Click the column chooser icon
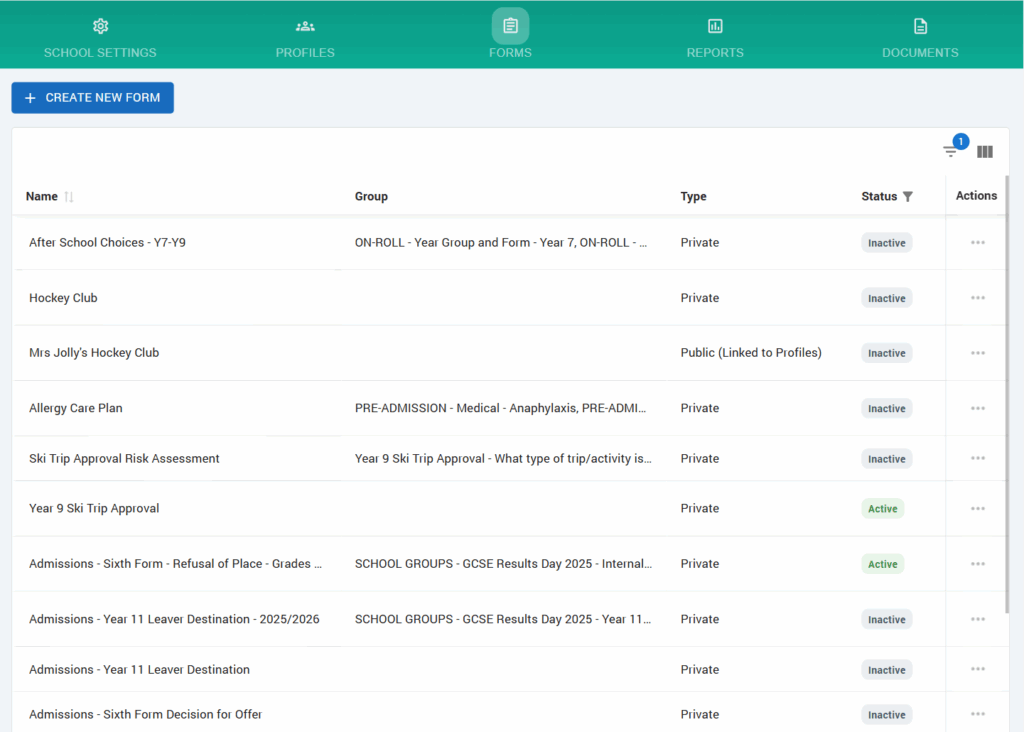 [985, 152]
